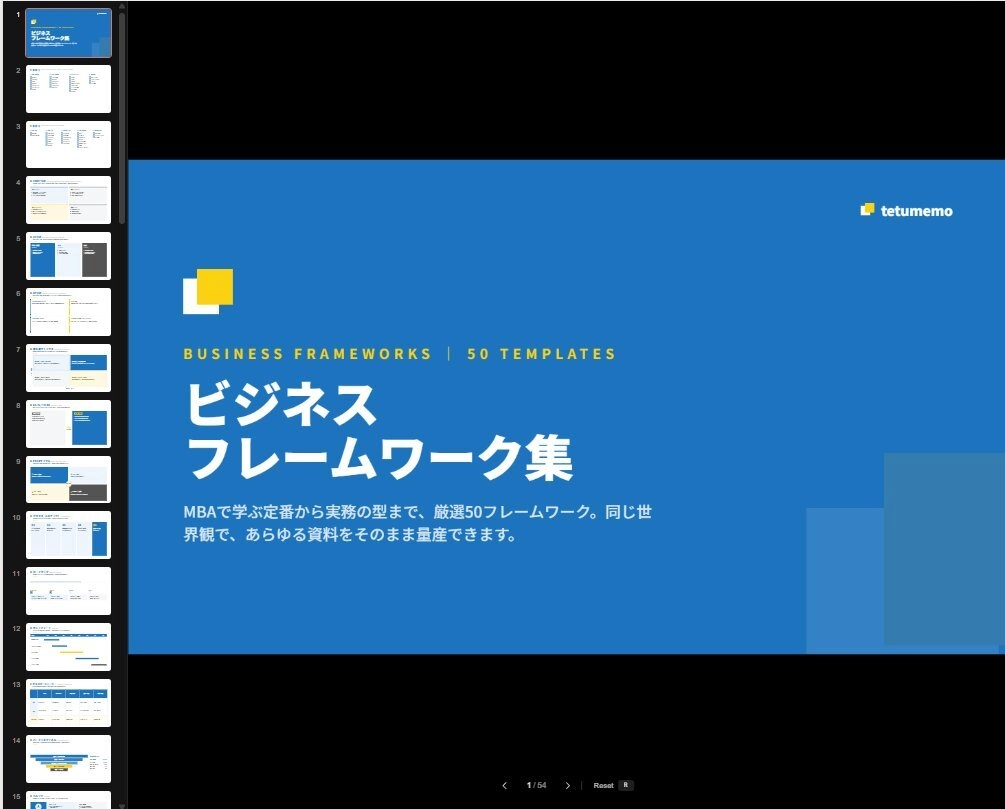Click the ビジネスフレームワーク集 title

pos(378,431)
